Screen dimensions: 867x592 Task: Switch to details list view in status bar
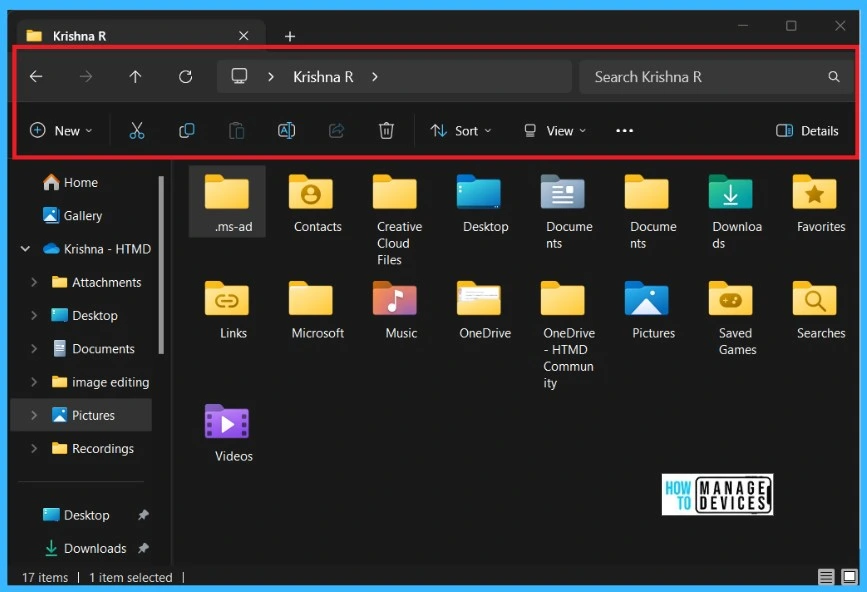click(826, 577)
